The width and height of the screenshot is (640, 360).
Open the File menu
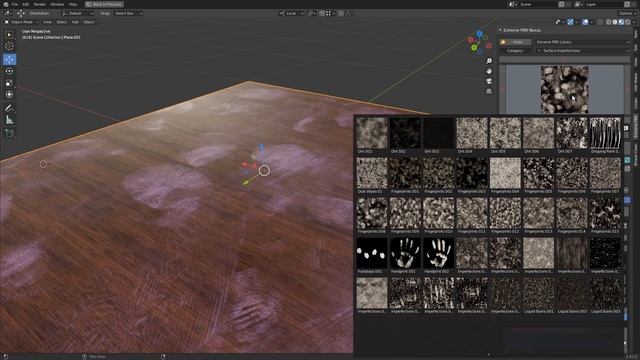[15, 4]
